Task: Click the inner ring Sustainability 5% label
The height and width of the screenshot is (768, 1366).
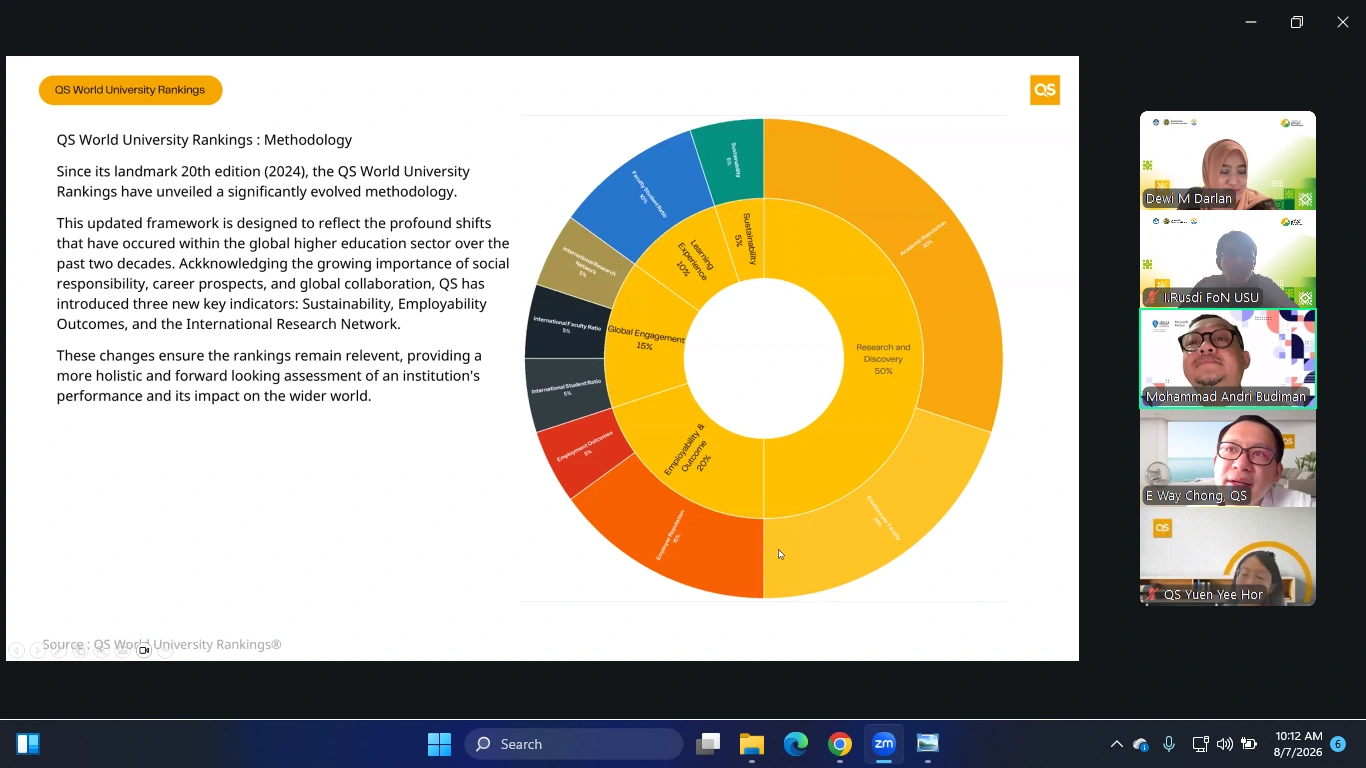Action: point(746,240)
